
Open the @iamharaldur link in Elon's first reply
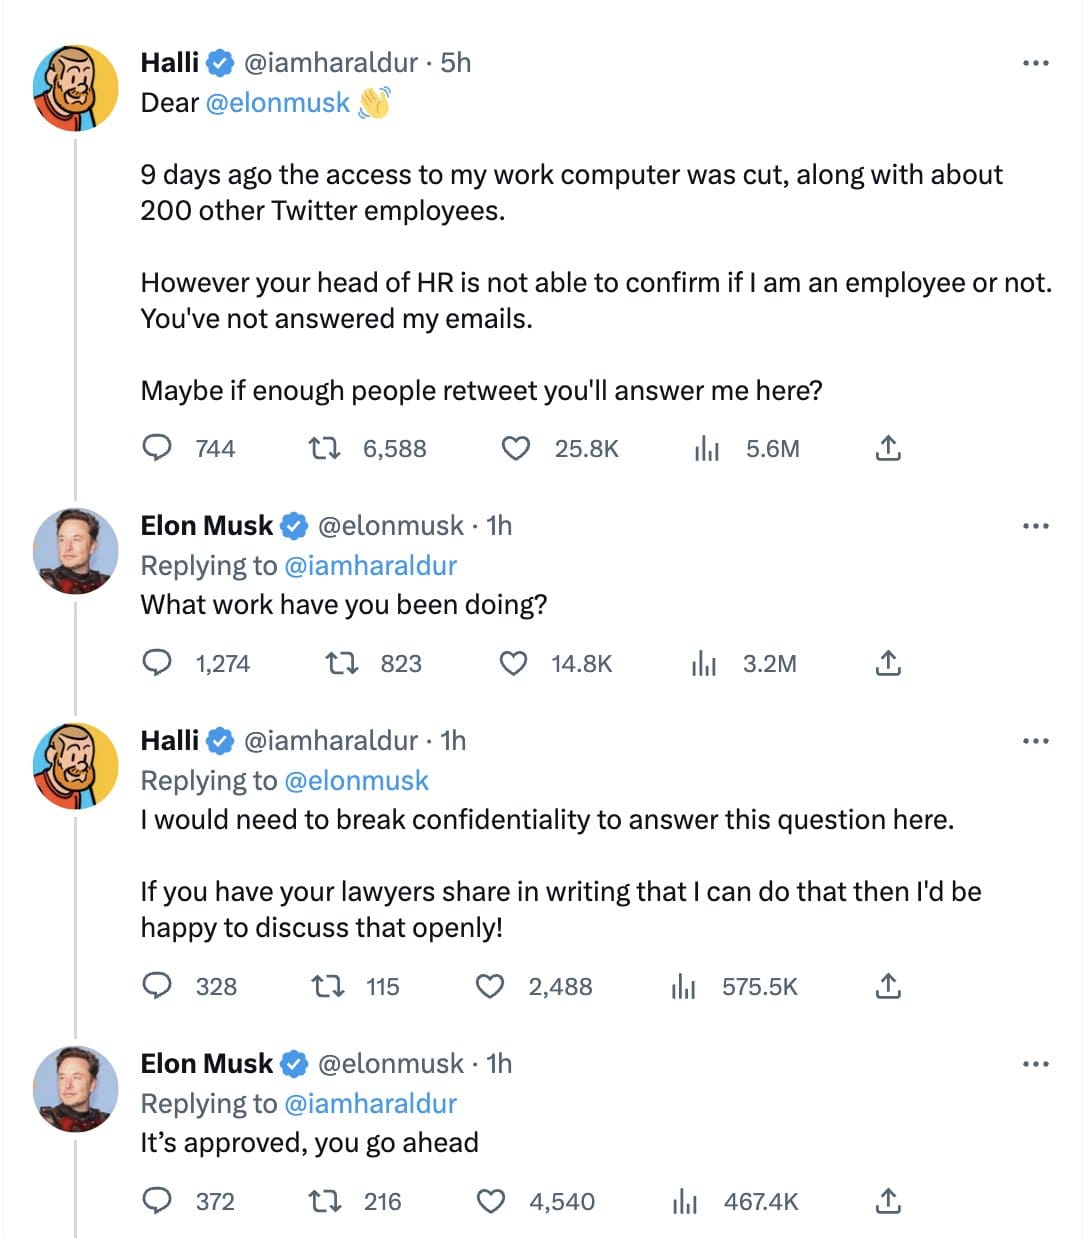pyautogui.click(x=371, y=566)
